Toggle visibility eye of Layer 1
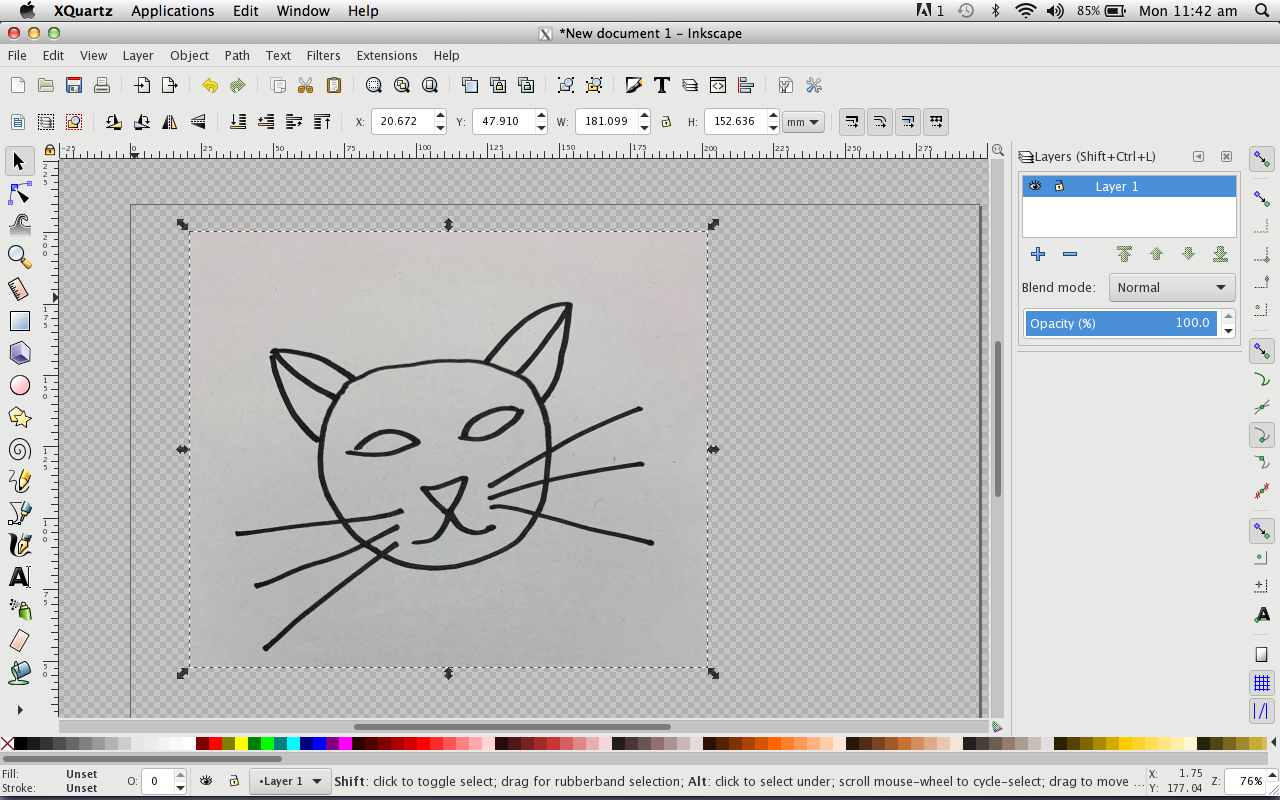 [1035, 186]
